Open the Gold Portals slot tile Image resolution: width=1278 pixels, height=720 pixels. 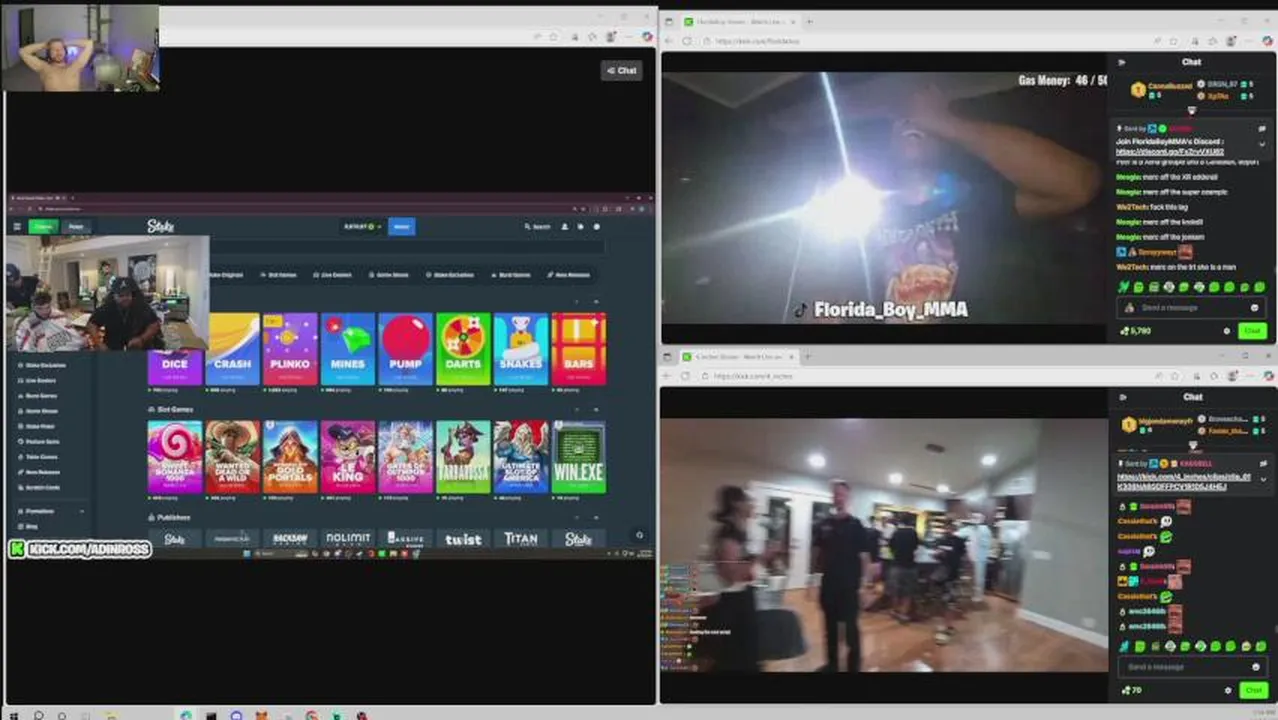(x=290, y=456)
